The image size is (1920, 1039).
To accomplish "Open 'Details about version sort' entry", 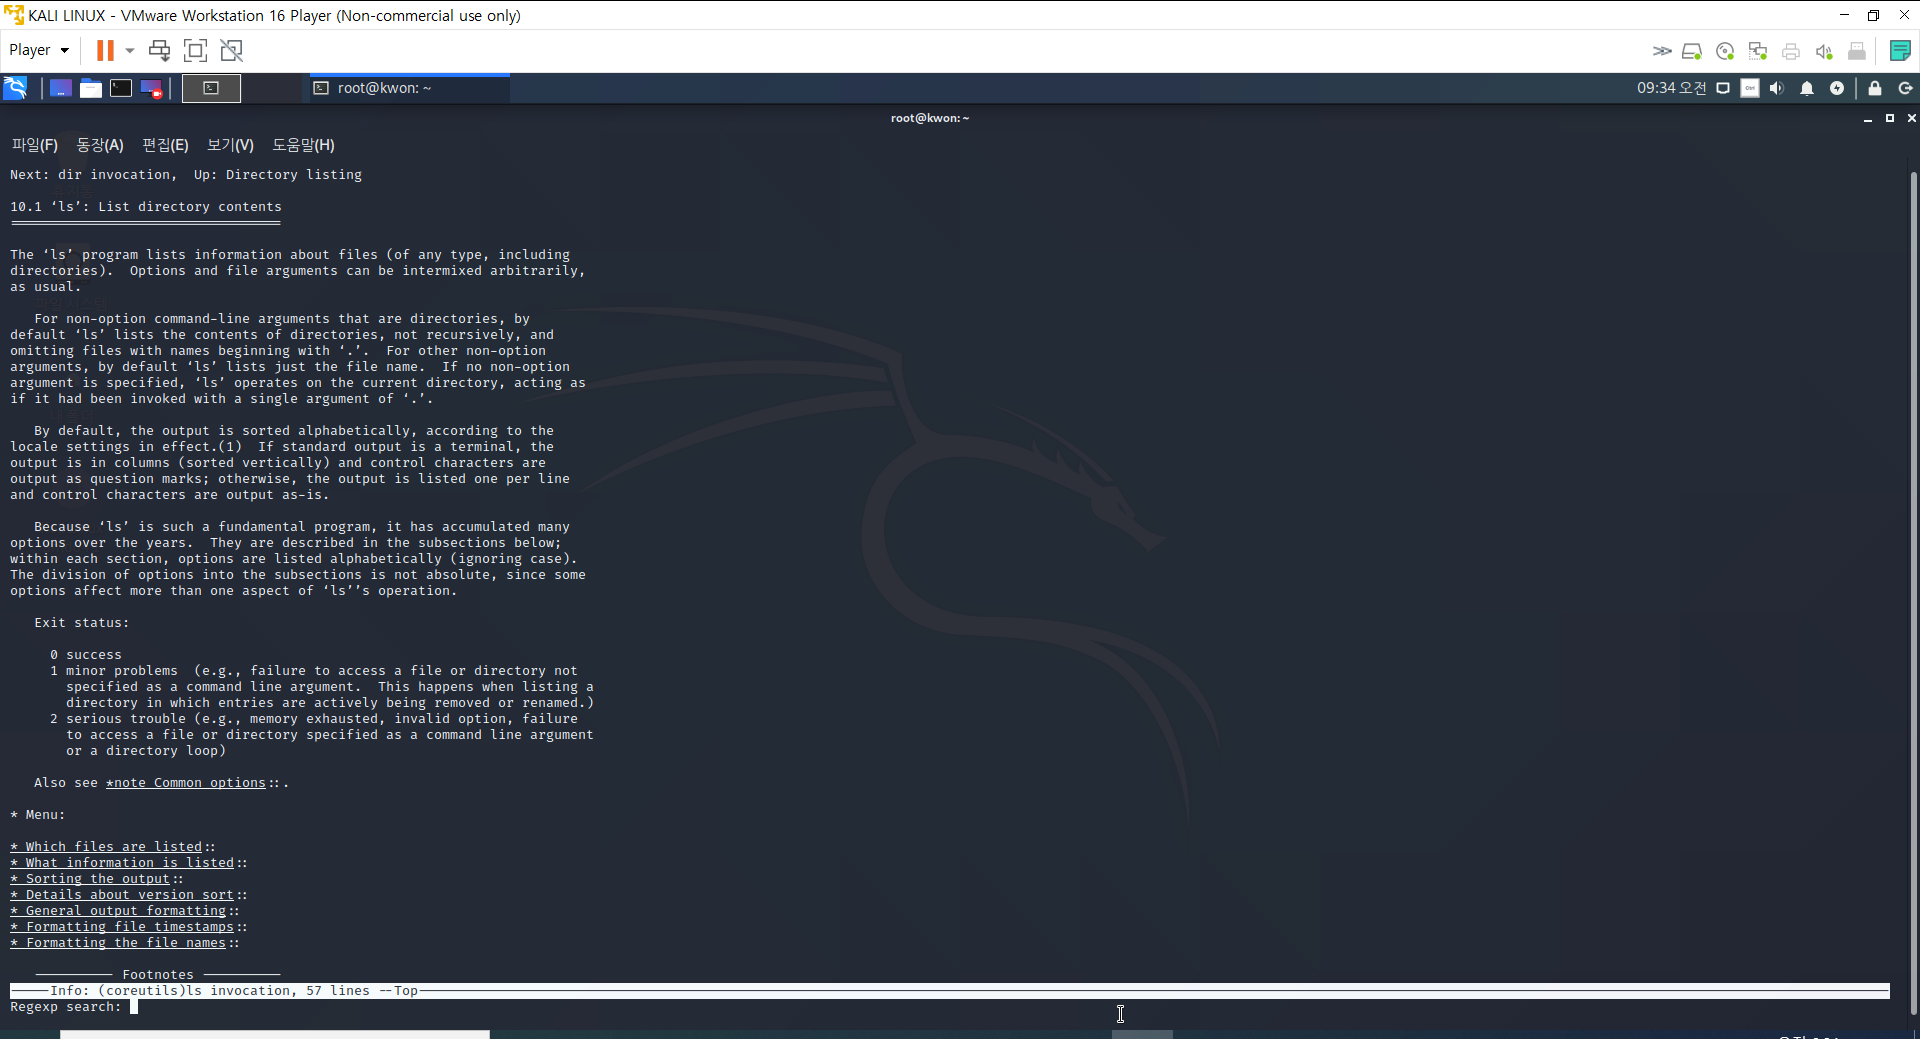I will pos(122,895).
